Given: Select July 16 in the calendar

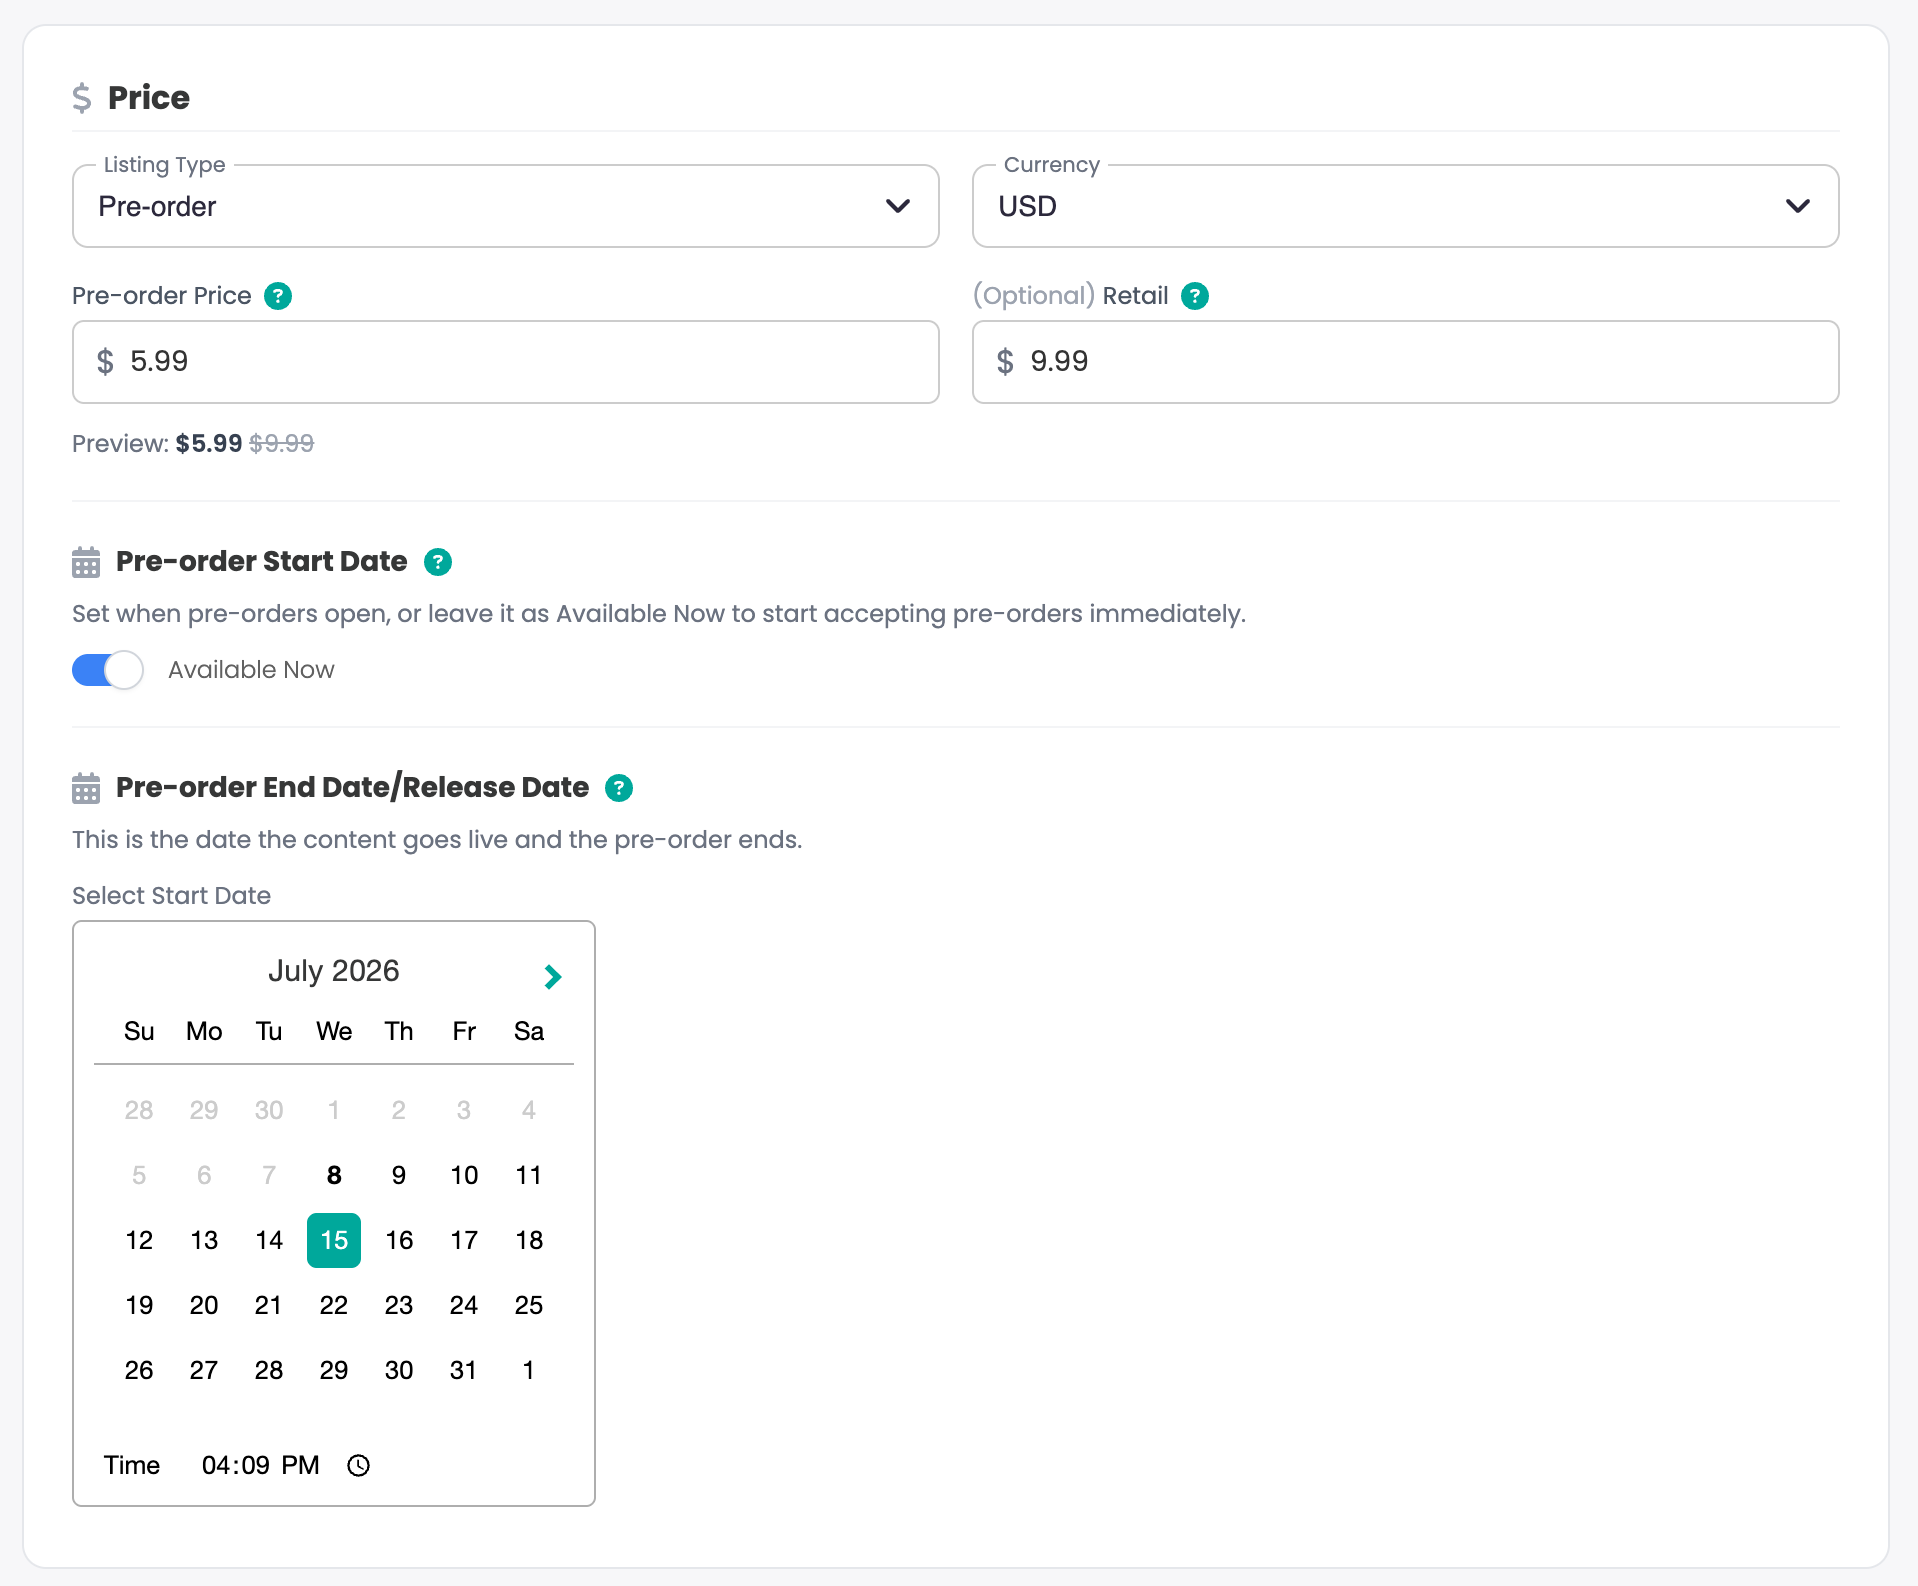Looking at the screenshot, I should 399,1240.
